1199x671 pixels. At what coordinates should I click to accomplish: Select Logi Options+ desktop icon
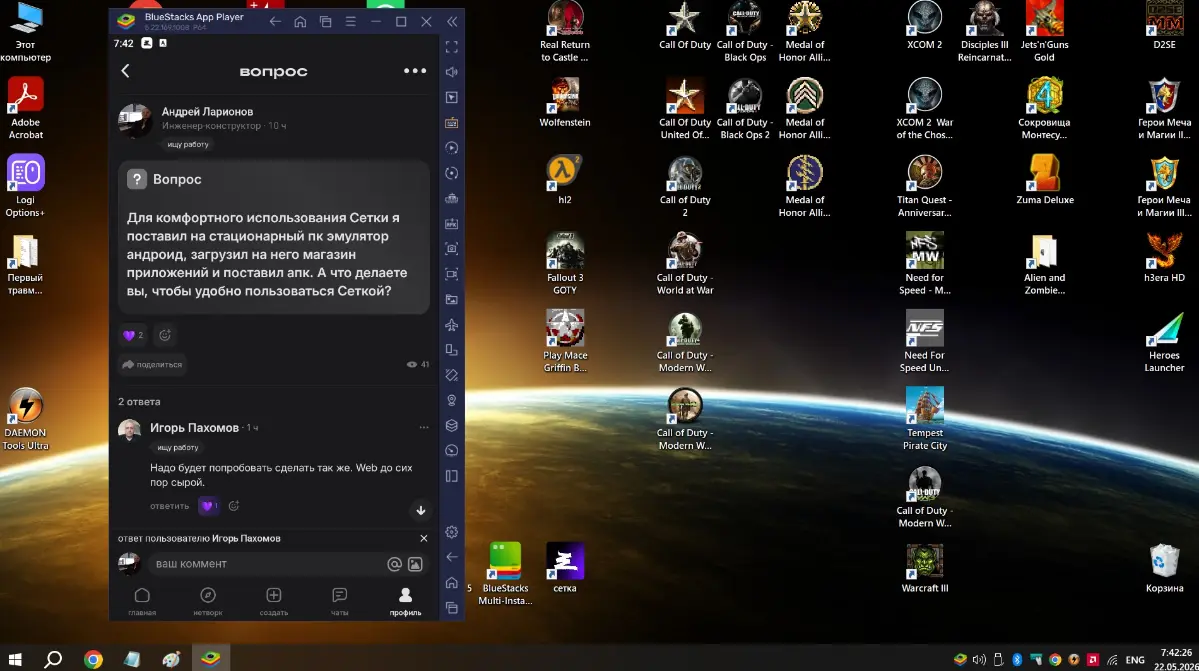pos(25,186)
